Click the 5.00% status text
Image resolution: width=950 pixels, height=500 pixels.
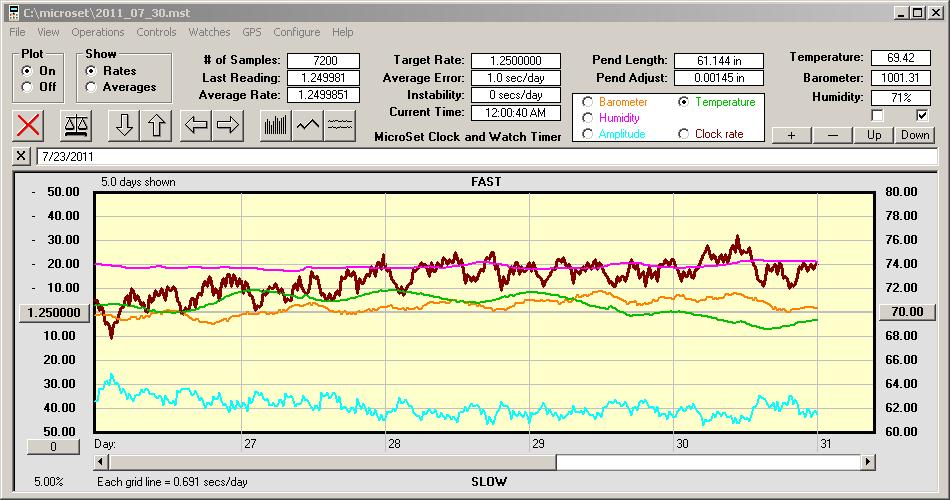click(x=48, y=482)
